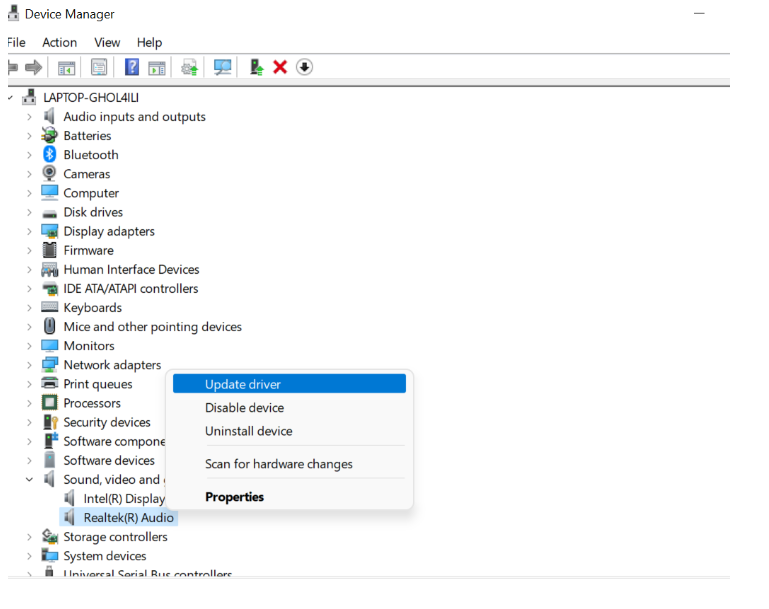Expand the Human Interface Devices chevron
The image size is (769, 609).
coord(29,270)
